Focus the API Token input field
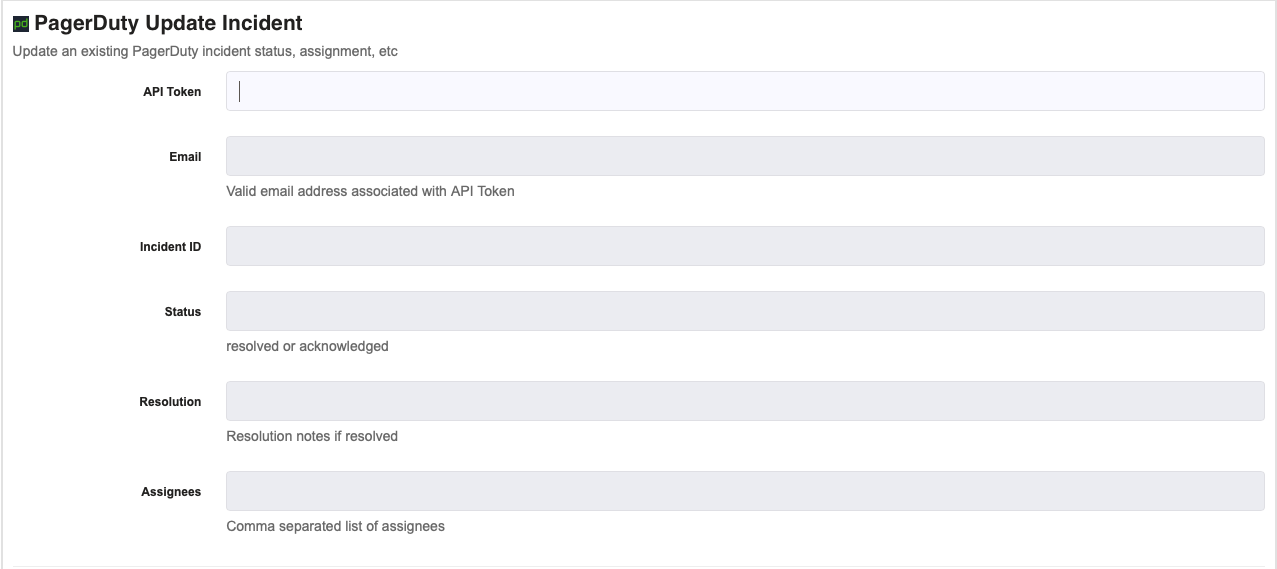The height and width of the screenshot is (569, 1277). [745, 91]
